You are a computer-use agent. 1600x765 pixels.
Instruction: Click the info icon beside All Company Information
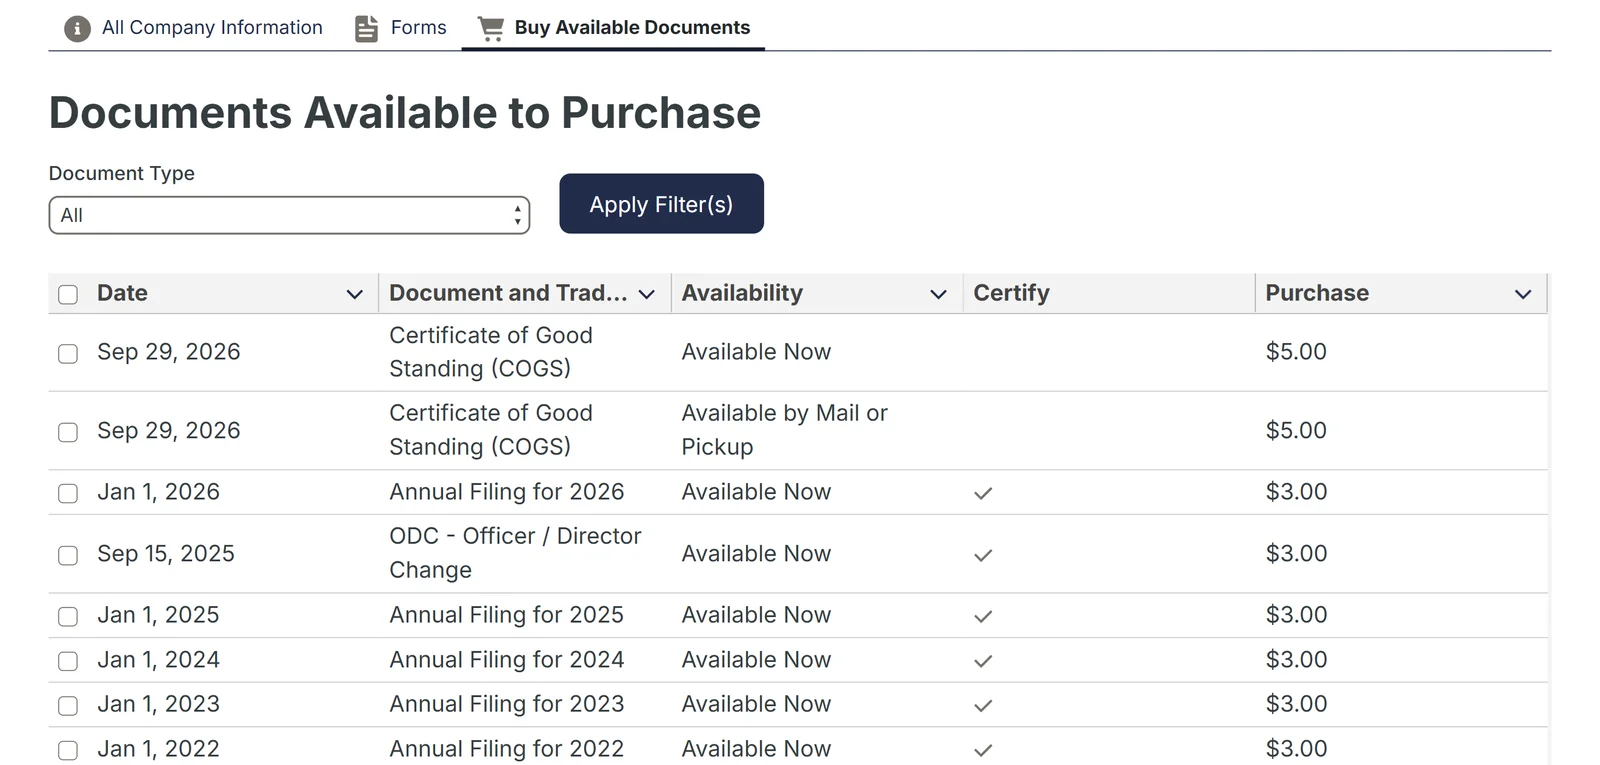click(x=77, y=29)
